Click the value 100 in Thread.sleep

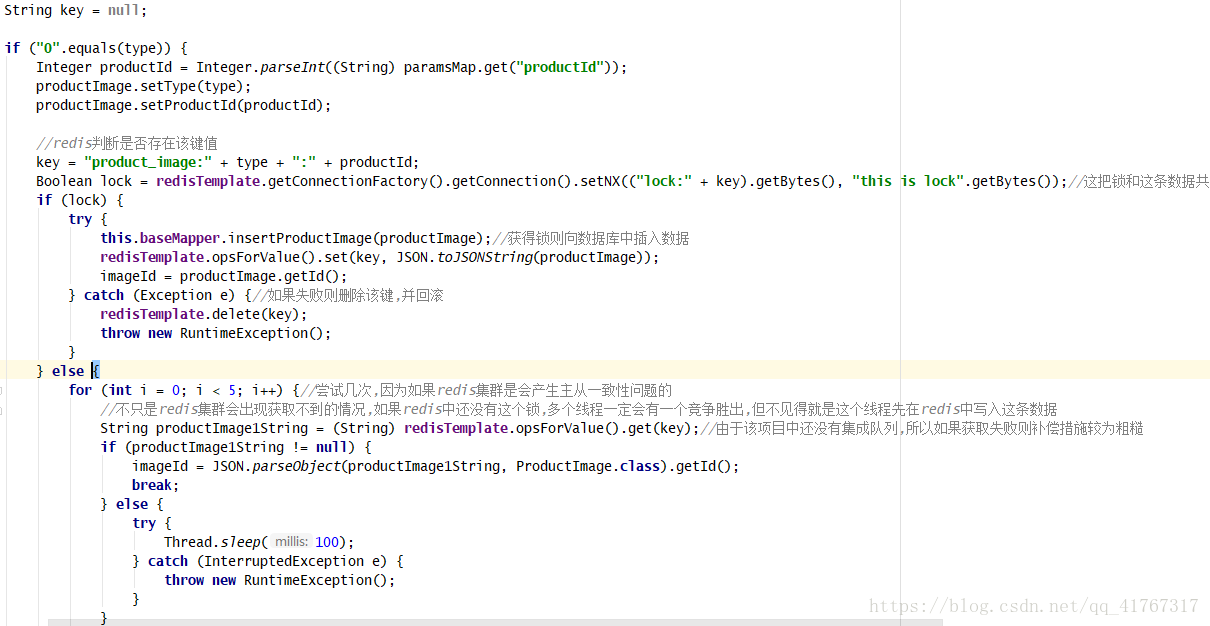[327, 542]
